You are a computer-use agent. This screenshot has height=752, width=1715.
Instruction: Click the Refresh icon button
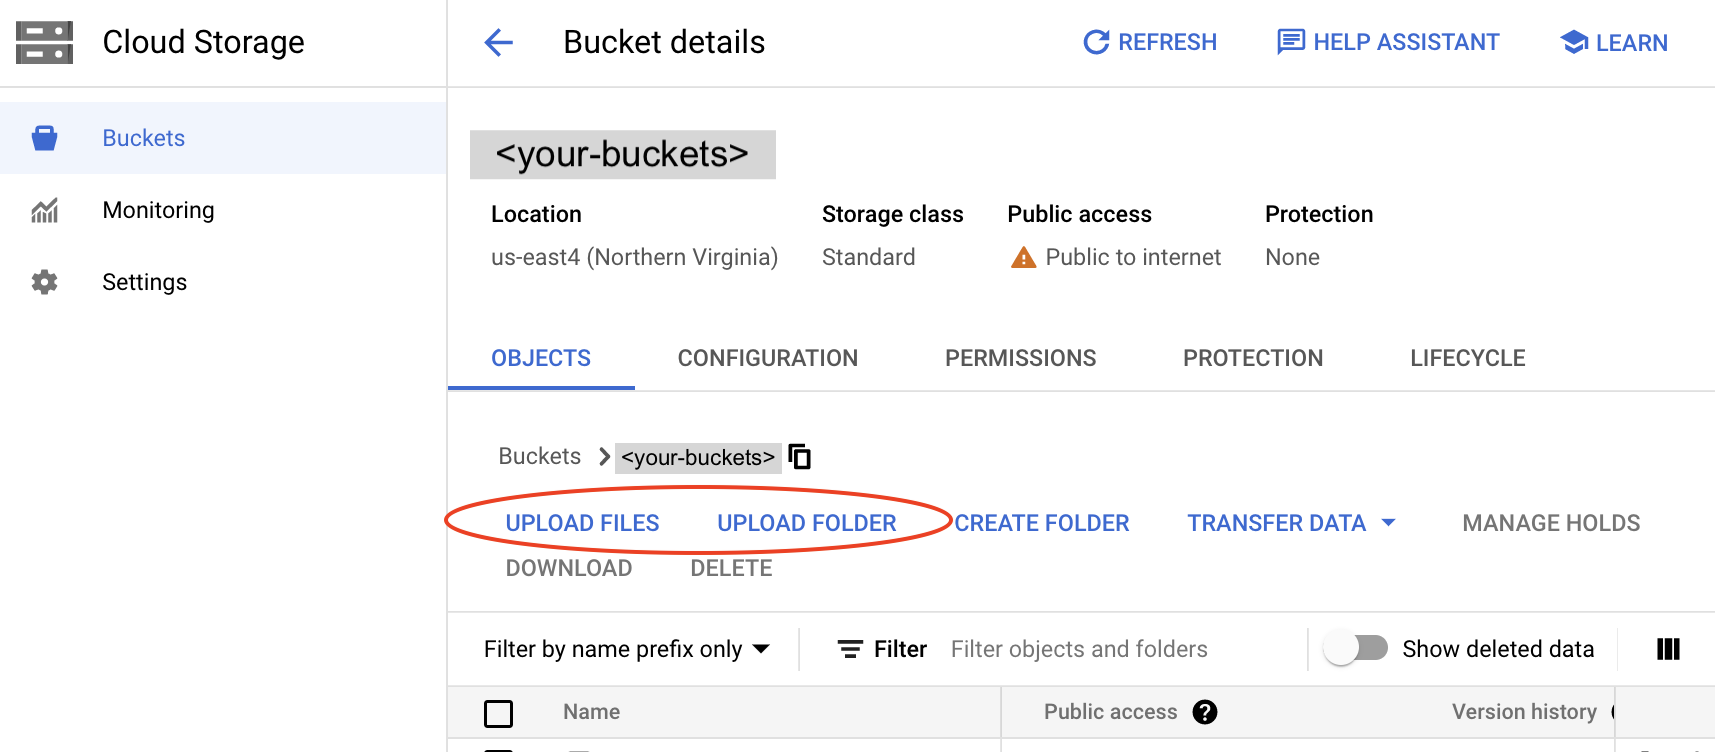point(1096,42)
